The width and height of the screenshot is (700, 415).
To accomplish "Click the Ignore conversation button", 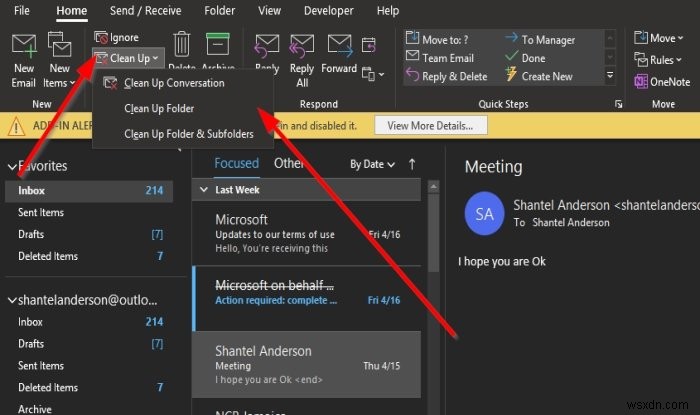I will pos(117,37).
